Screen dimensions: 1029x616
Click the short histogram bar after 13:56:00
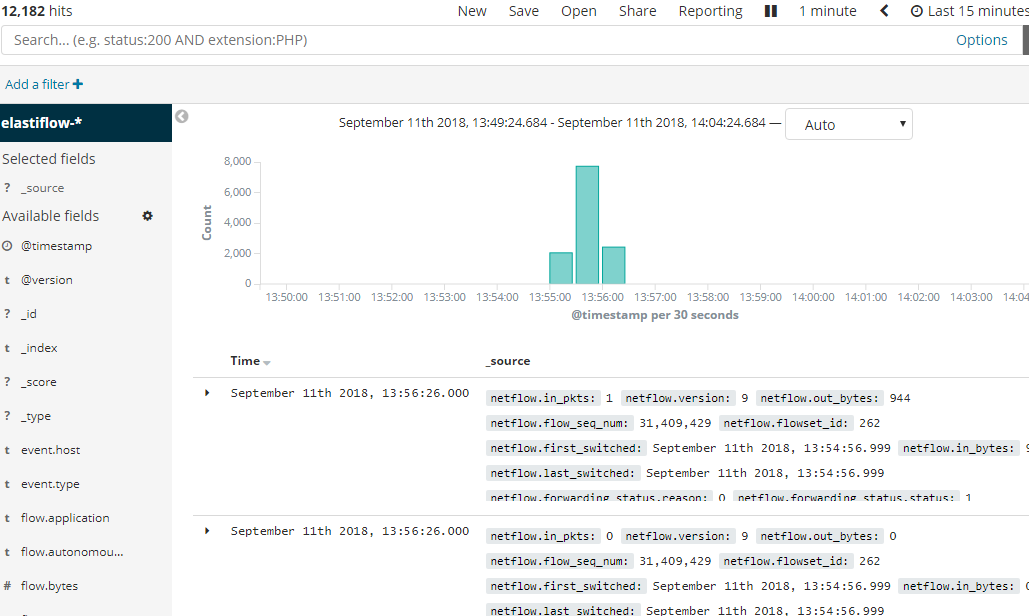[614, 266]
